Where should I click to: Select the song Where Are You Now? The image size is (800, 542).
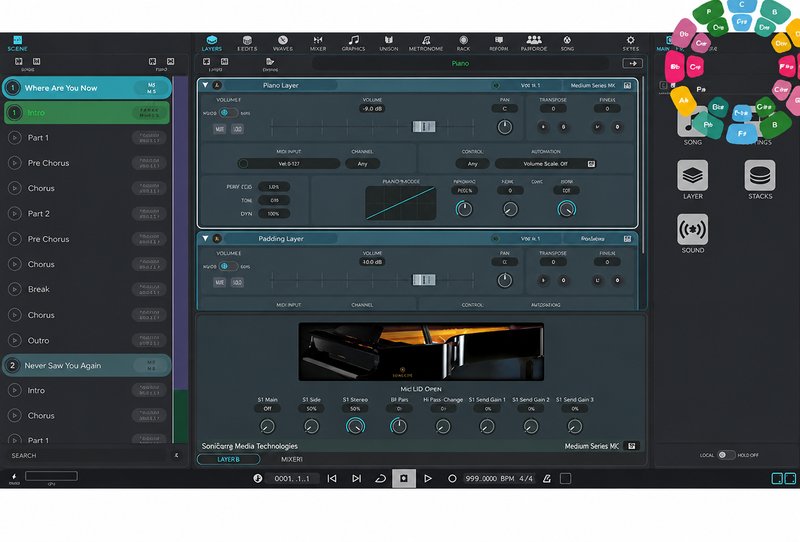click(87, 88)
